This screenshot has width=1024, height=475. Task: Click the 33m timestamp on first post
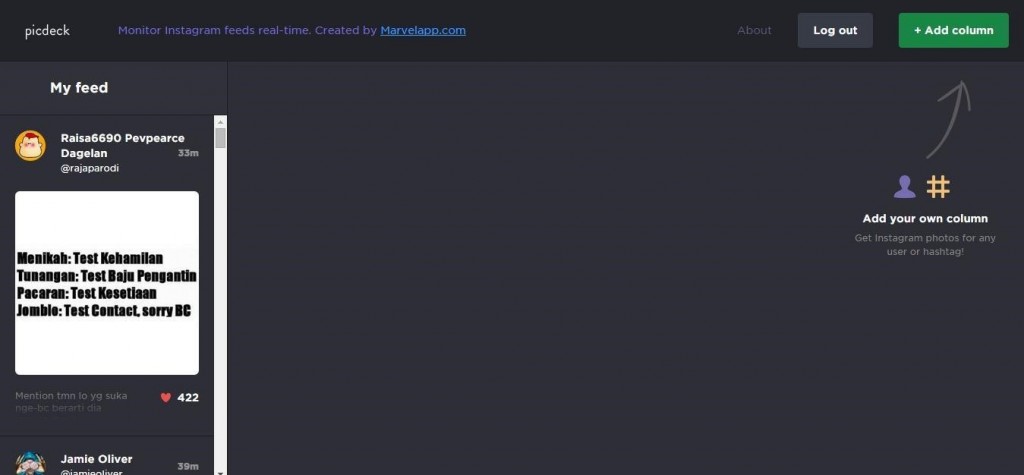point(188,153)
